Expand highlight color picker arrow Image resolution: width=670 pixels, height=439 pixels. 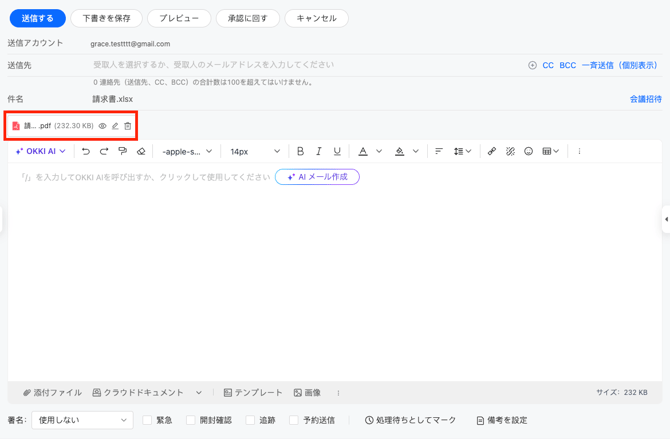(416, 151)
